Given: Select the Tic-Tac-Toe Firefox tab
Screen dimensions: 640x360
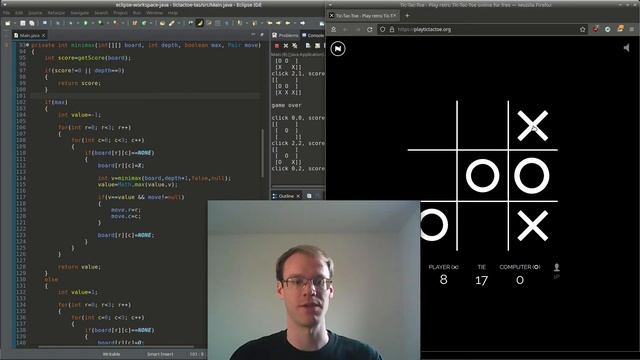Looking at the screenshot, I should tap(362, 16).
